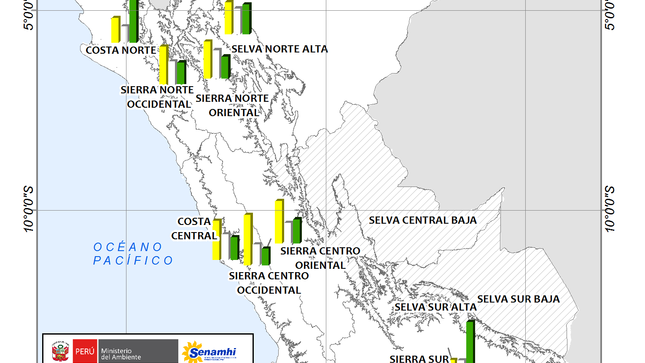Image resolution: width=645 pixels, height=363 pixels.
Task: Click the red PERÚ logo block
Action: [85, 351]
